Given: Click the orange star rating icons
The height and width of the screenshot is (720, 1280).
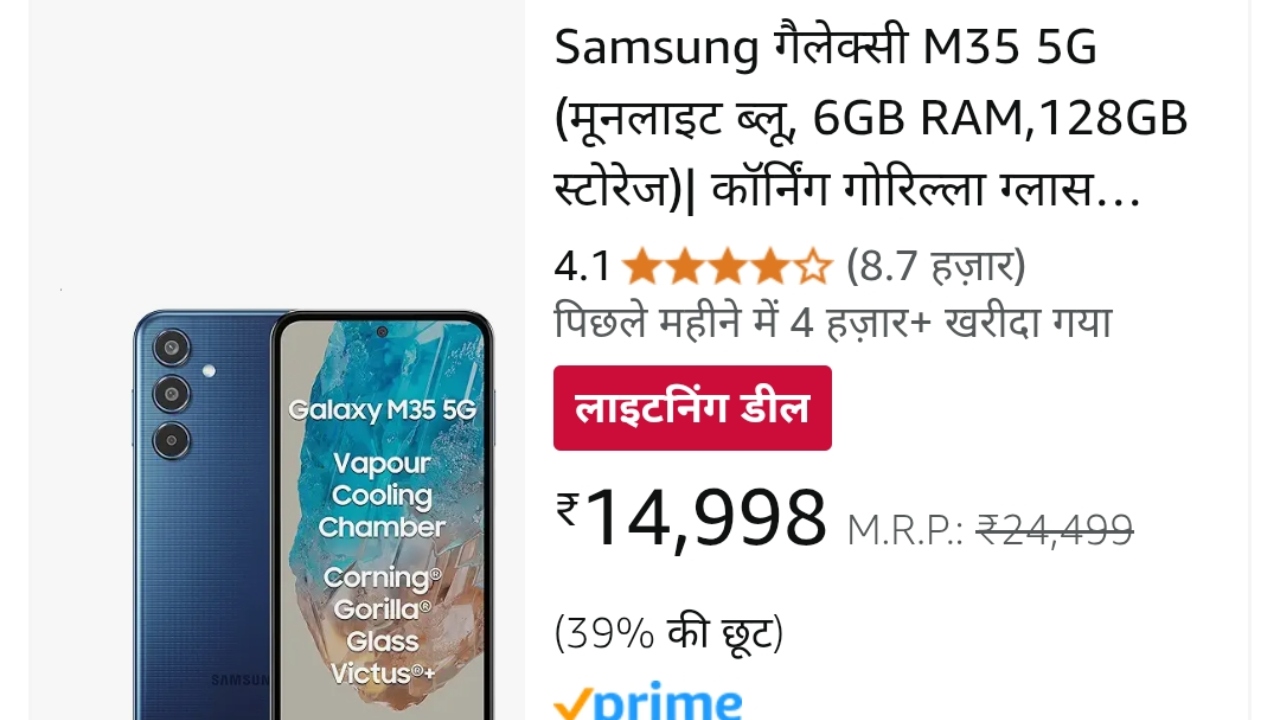Looking at the screenshot, I should pyautogui.click(x=727, y=268).
